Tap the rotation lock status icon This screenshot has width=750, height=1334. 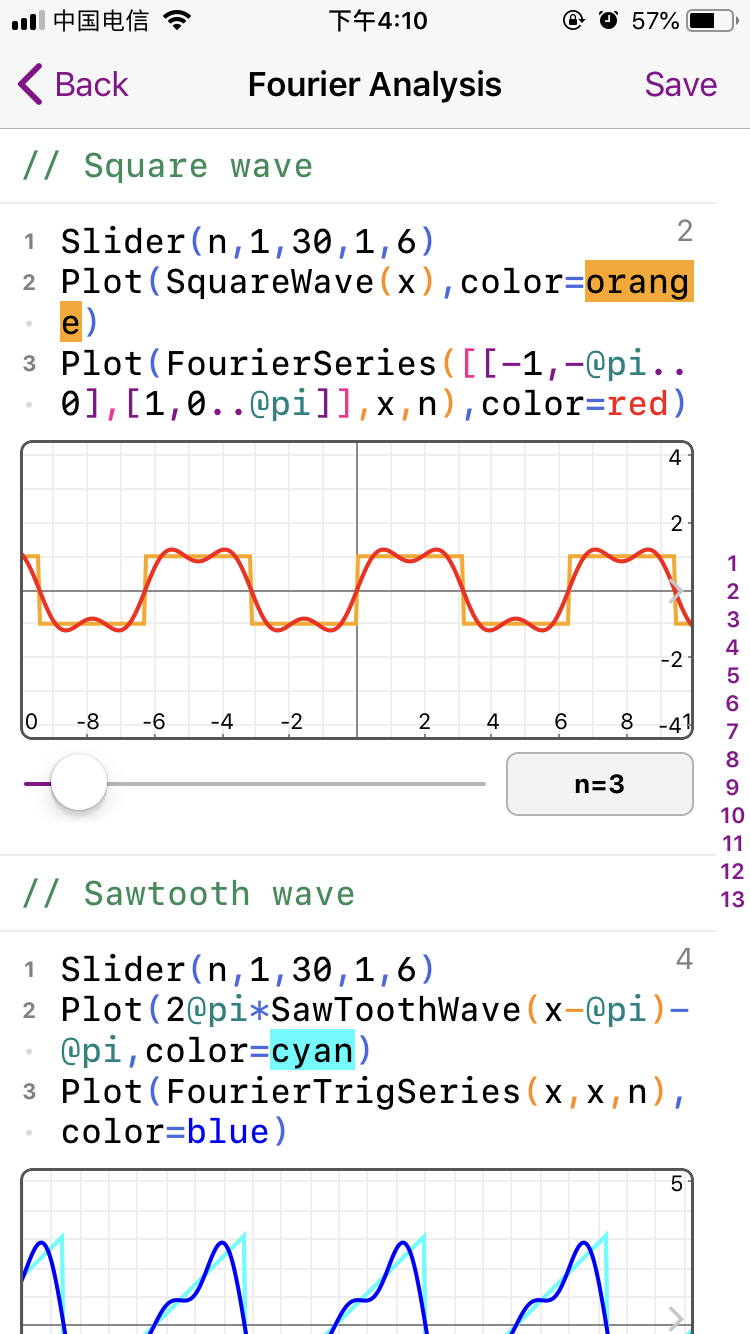click(x=574, y=20)
